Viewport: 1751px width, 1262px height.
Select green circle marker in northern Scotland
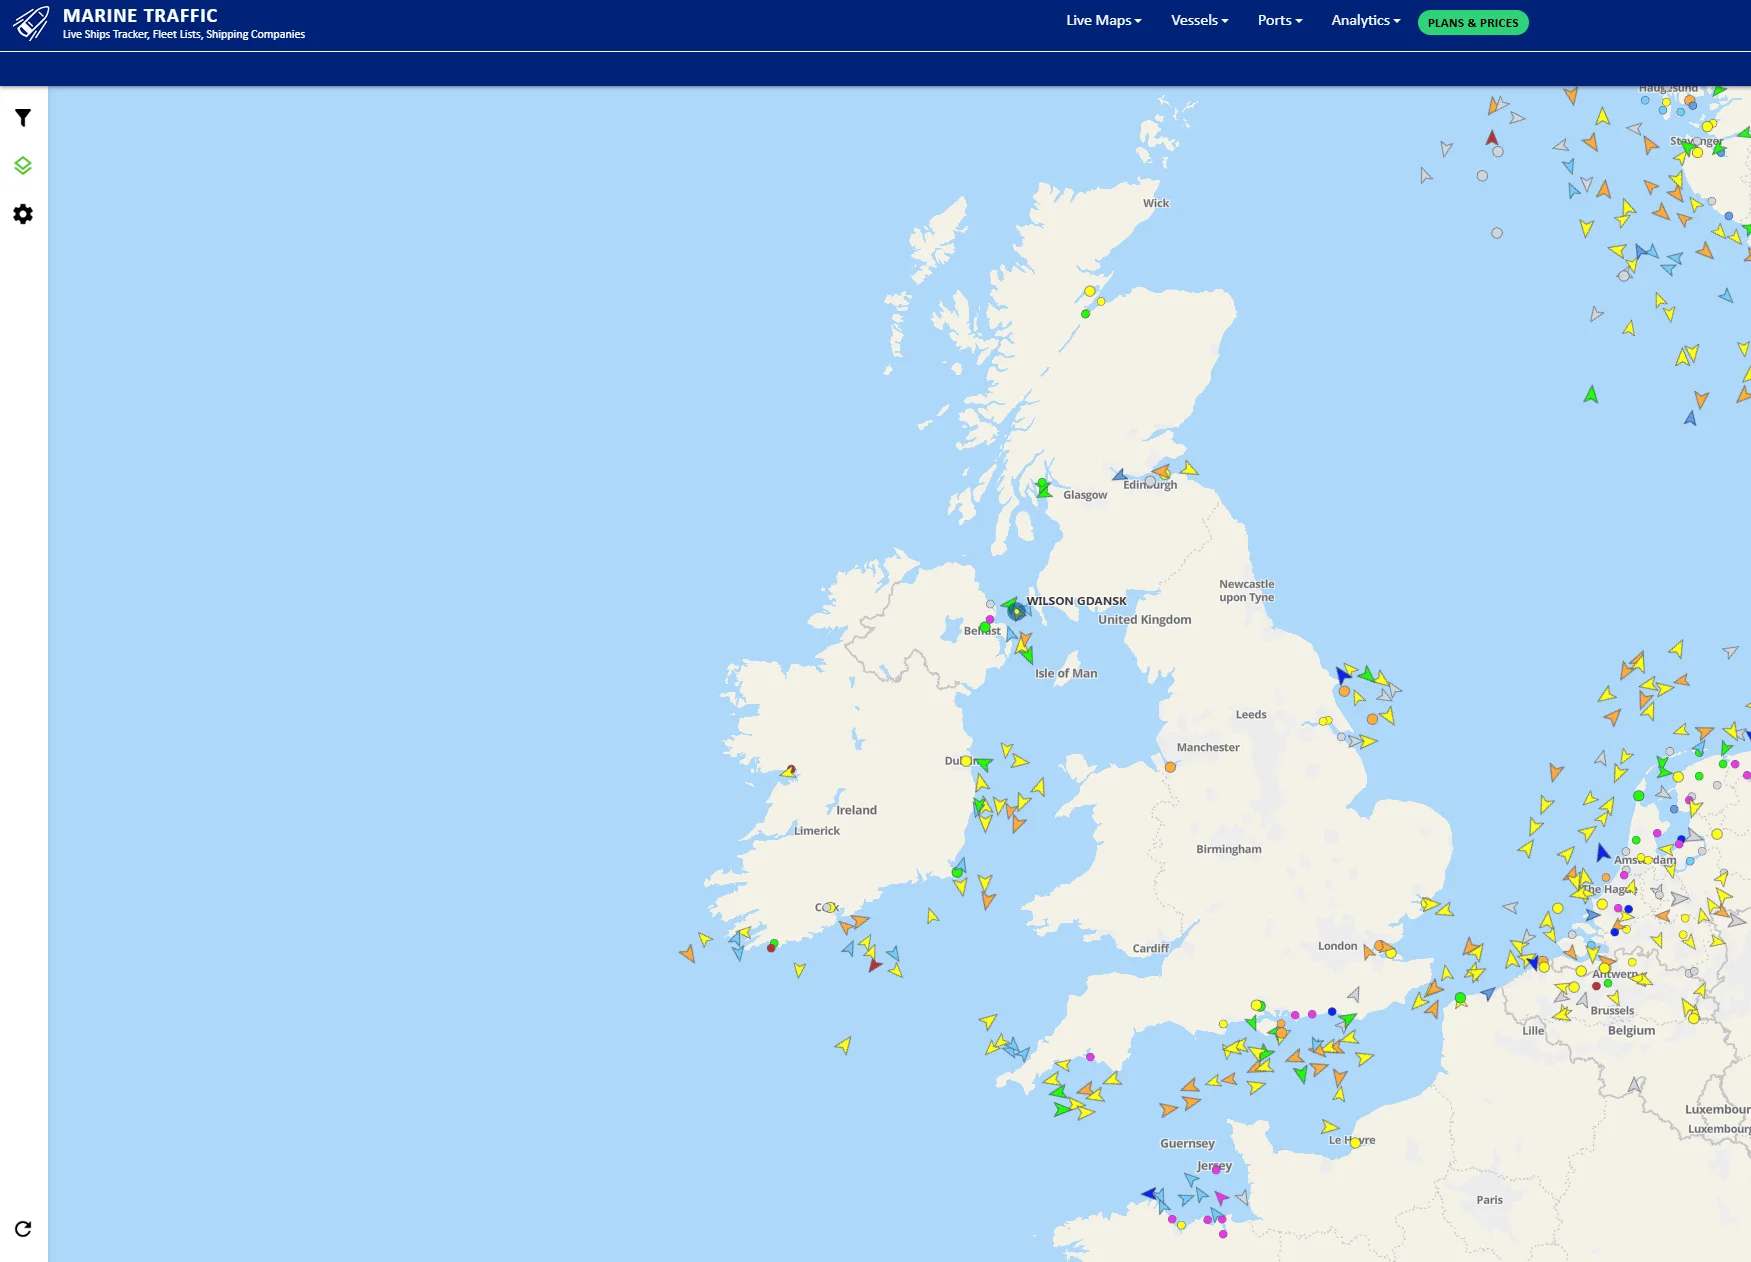pyautogui.click(x=1085, y=314)
